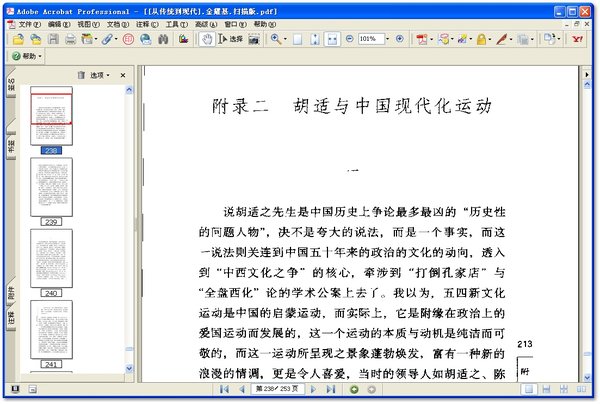Open the Forms task menu icon
Image resolution: width=600 pixels, height=404 pixels.
[x=523, y=39]
